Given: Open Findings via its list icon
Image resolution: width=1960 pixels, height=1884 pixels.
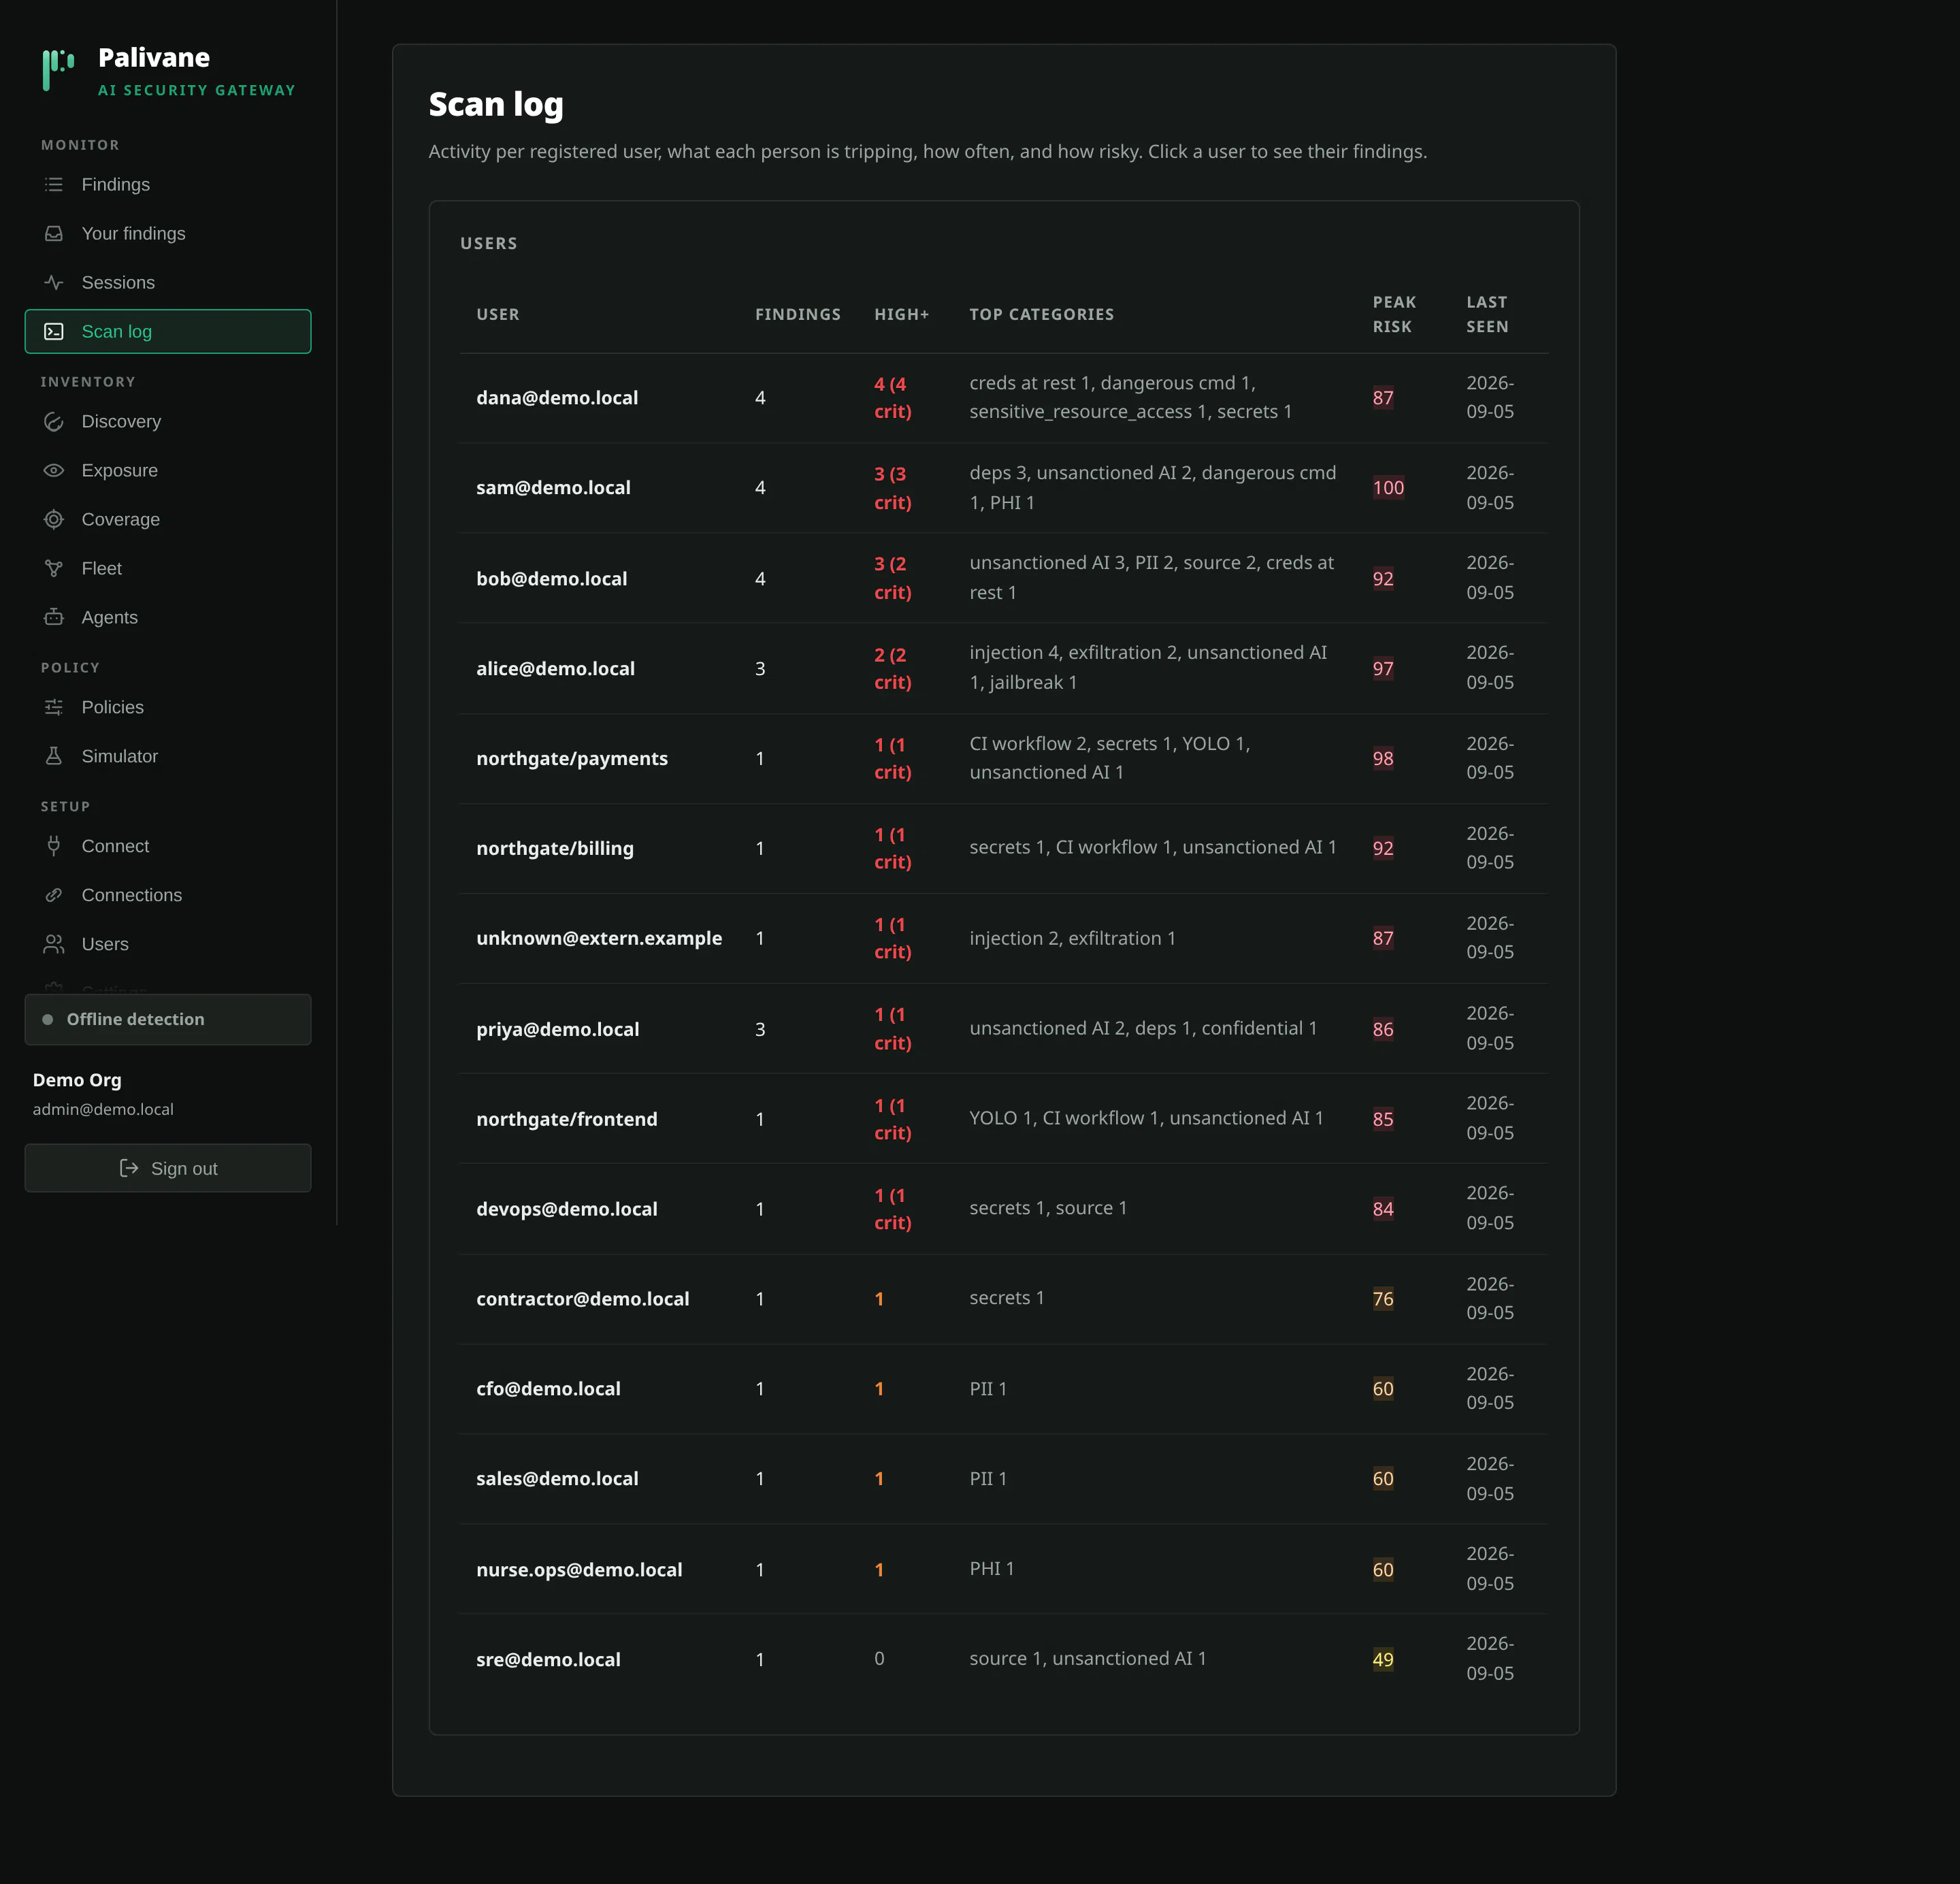Looking at the screenshot, I should click(54, 185).
